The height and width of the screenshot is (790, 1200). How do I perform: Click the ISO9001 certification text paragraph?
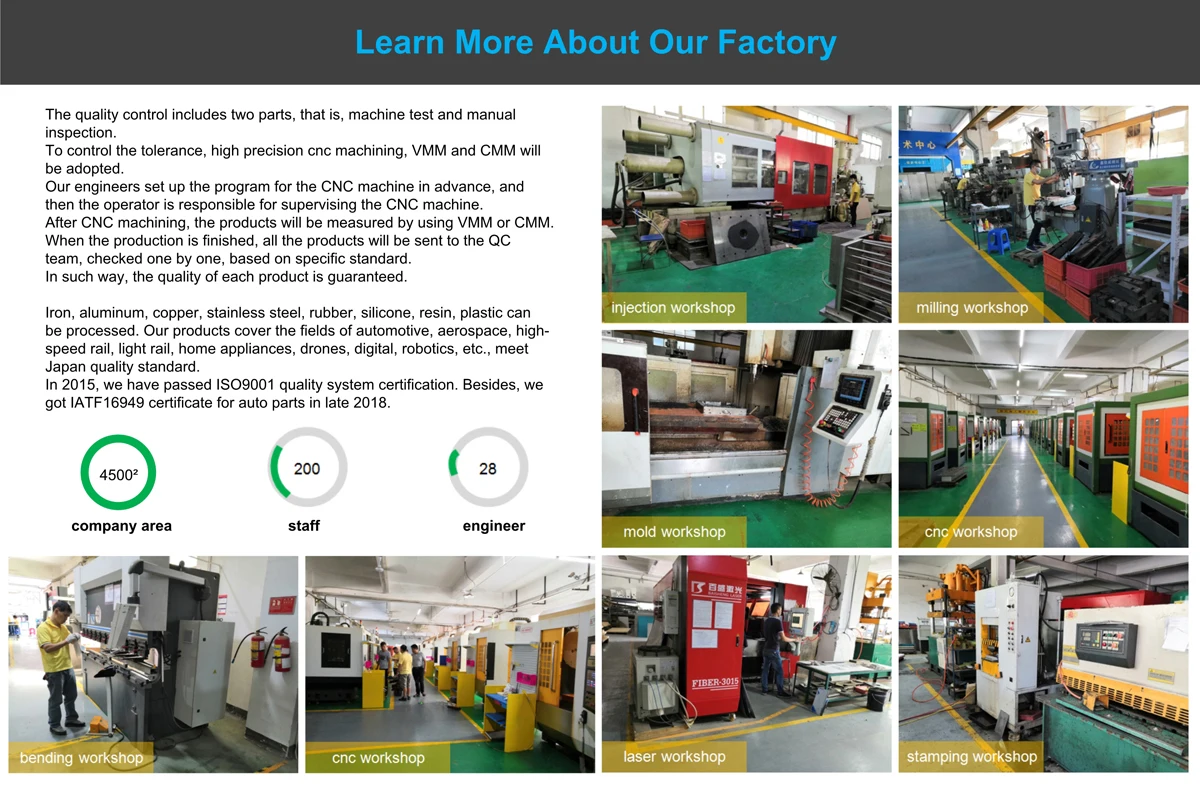pos(295,394)
